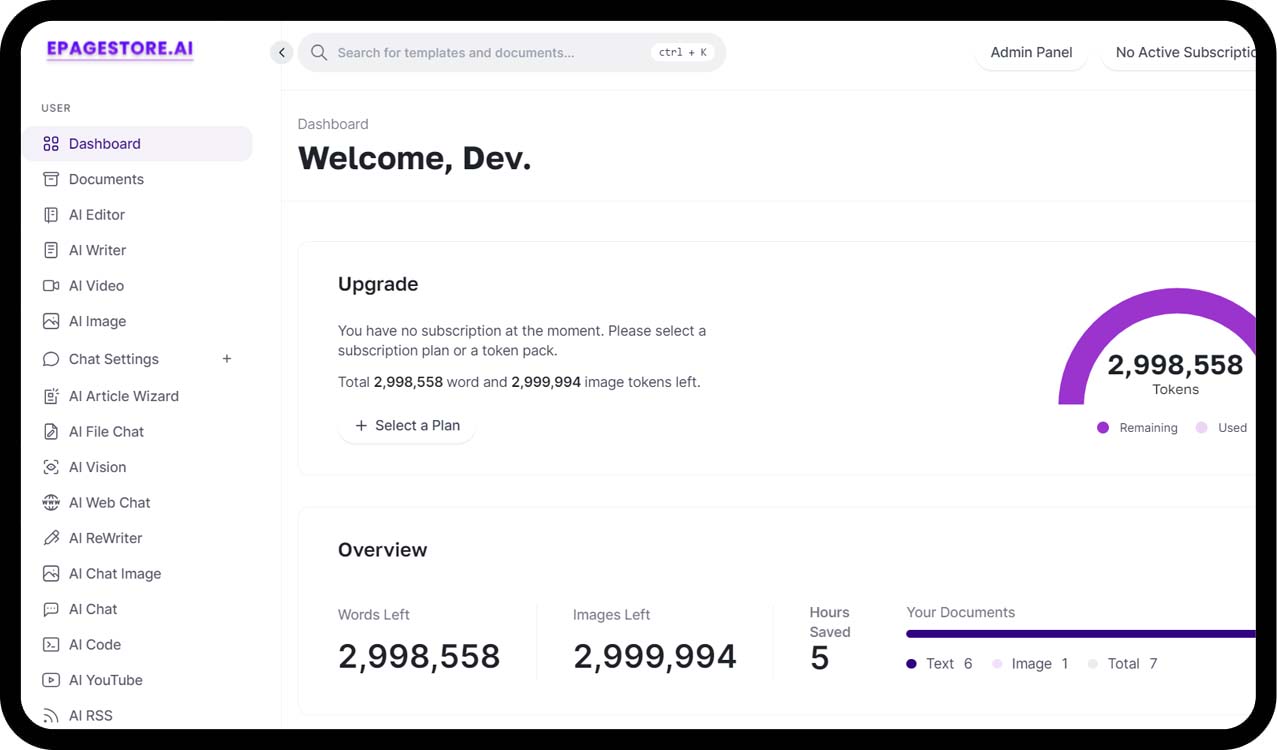Toggle the Remaining legend on the tokens chart
This screenshot has height=750, width=1277.
tap(1137, 427)
